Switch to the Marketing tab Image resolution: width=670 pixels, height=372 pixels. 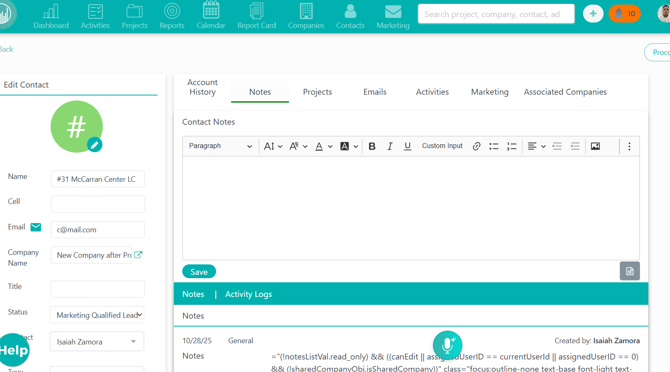(490, 92)
